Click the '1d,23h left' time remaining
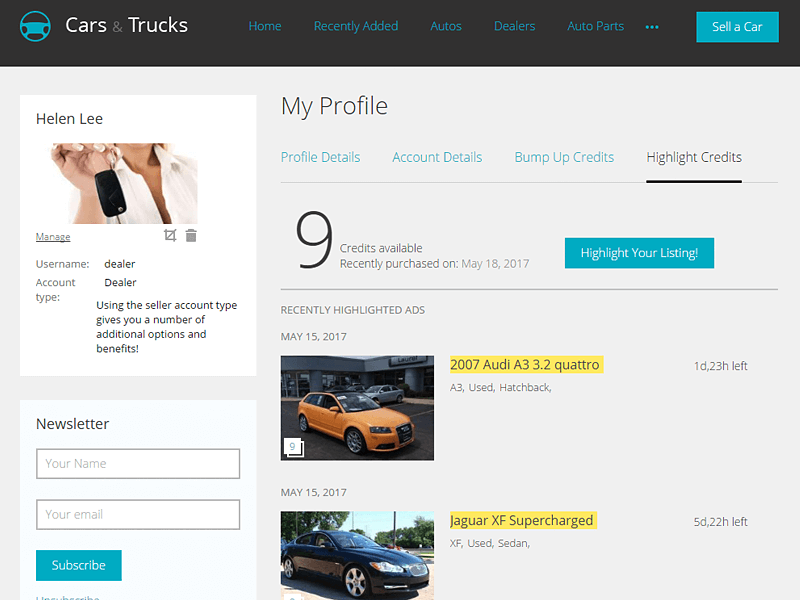 pyautogui.click(x=720, y=366)
